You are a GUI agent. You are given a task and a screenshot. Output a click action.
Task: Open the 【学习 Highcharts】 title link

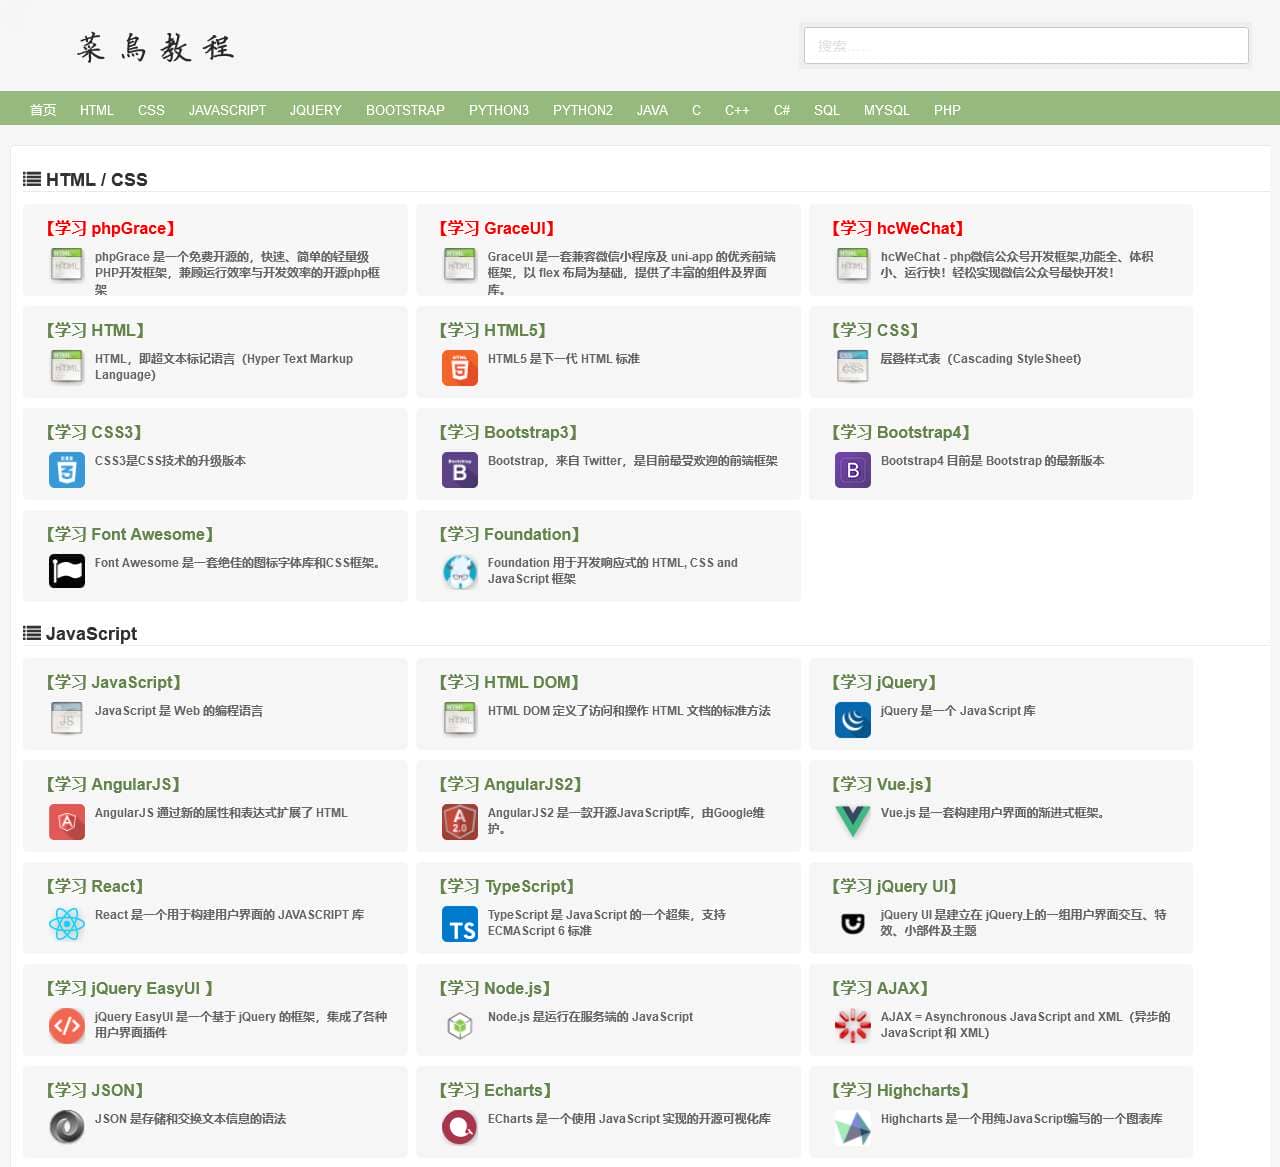[901, 1090]
